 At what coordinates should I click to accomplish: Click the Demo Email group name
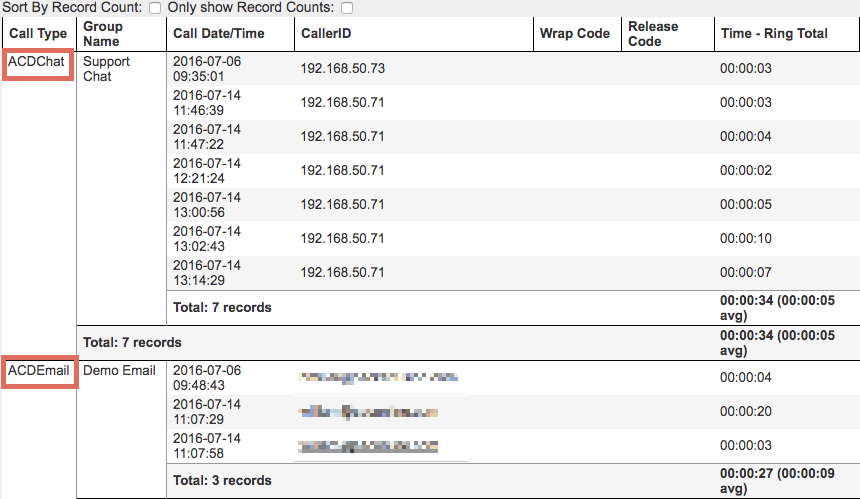pyautogui.click(x=119, y=371)
